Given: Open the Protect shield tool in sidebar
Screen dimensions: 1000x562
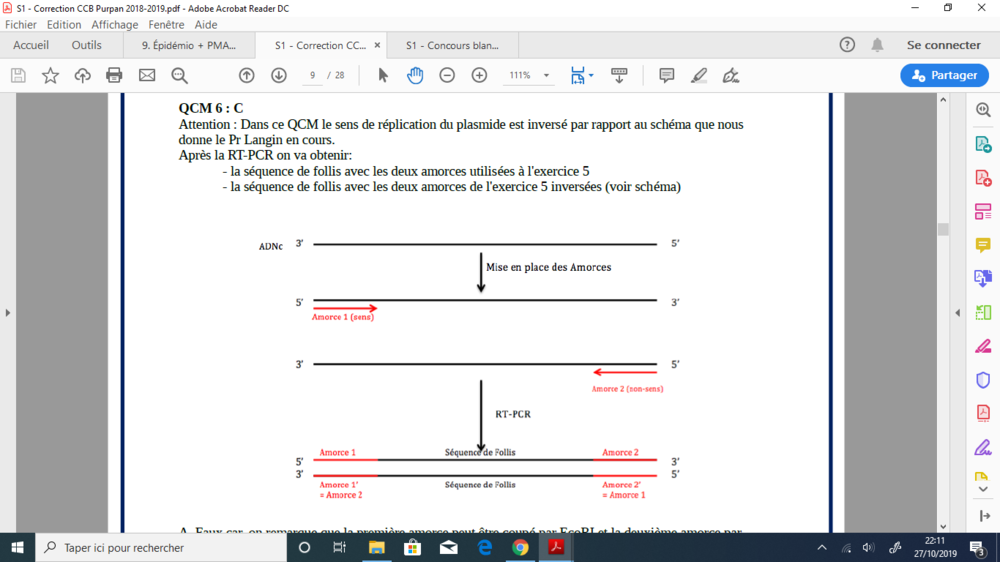Looking at the screenshot, I should point(982,380).
